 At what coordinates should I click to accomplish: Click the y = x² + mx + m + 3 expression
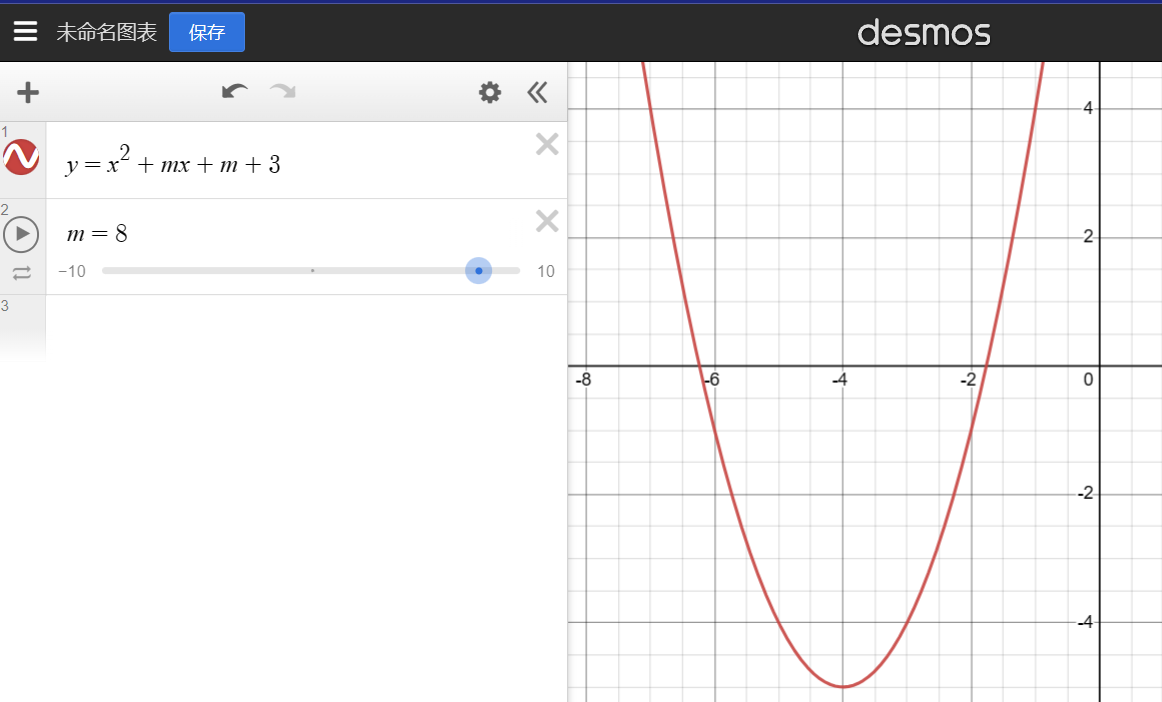click(x=173, y=161)
